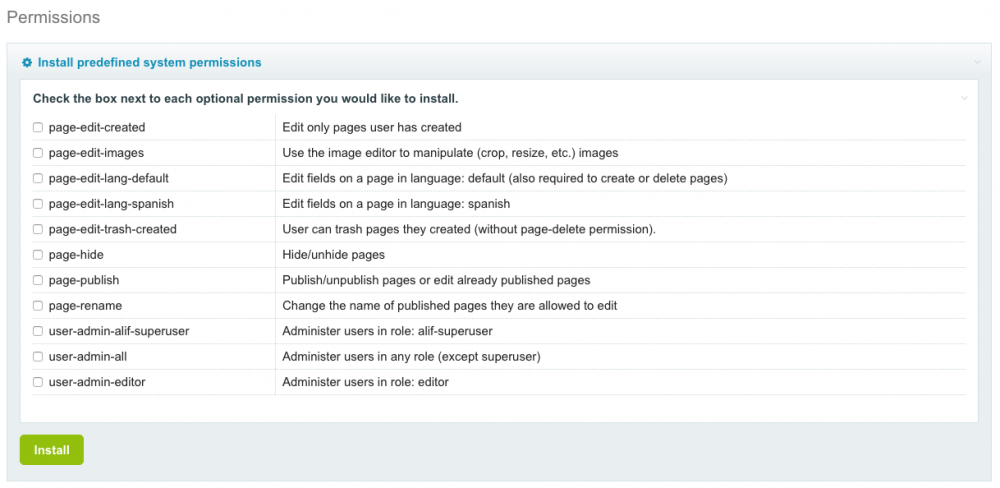
Task: Enable page-edit-lang-default permission checkbox
Action: point(38,179)
